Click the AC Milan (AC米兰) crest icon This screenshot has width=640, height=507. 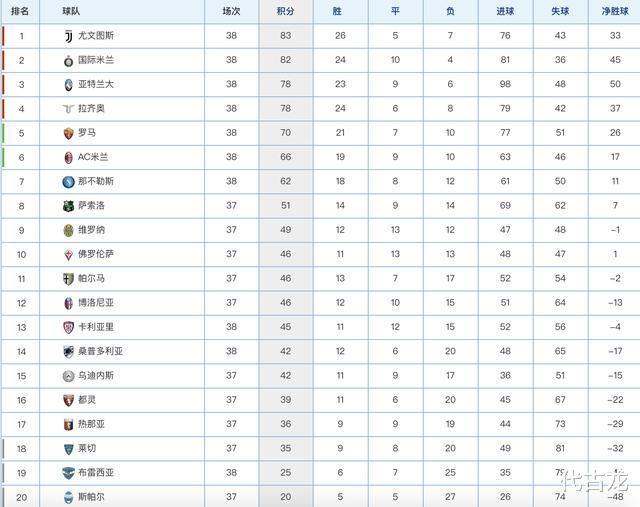(68, 157)
